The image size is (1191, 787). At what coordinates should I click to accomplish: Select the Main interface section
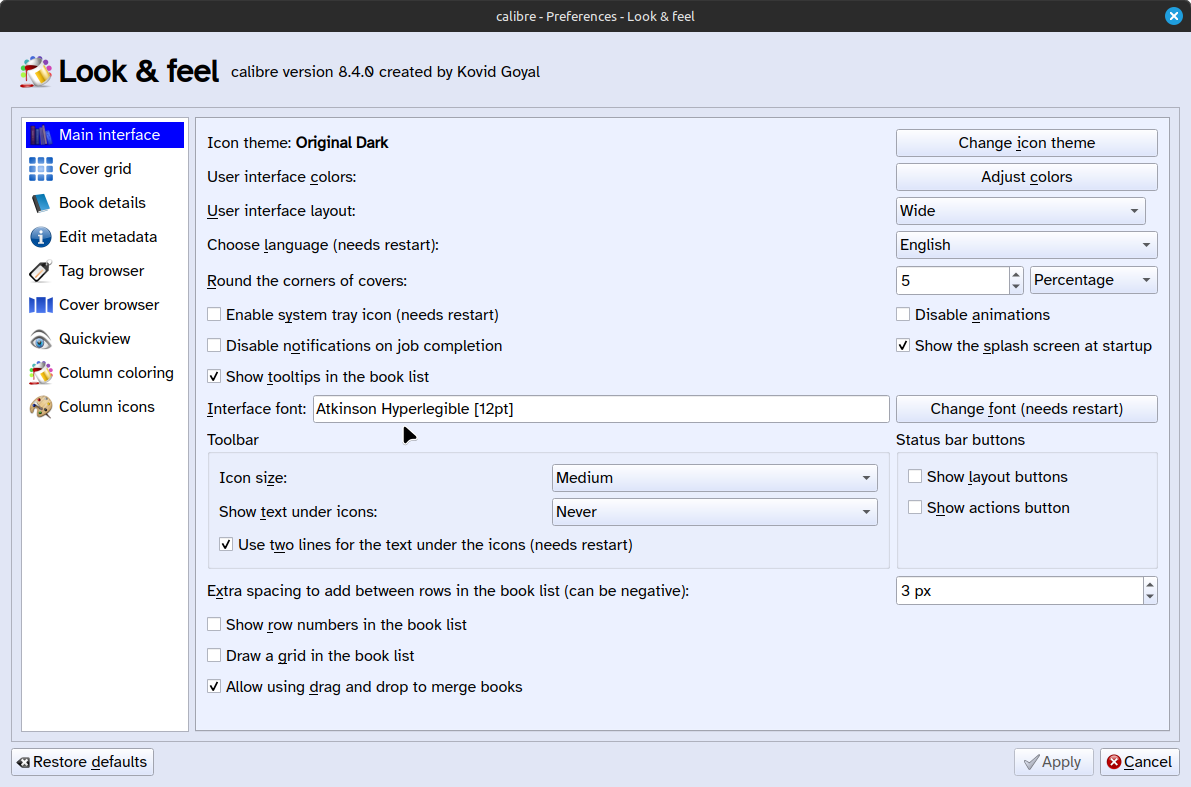[x=105, y=135]
